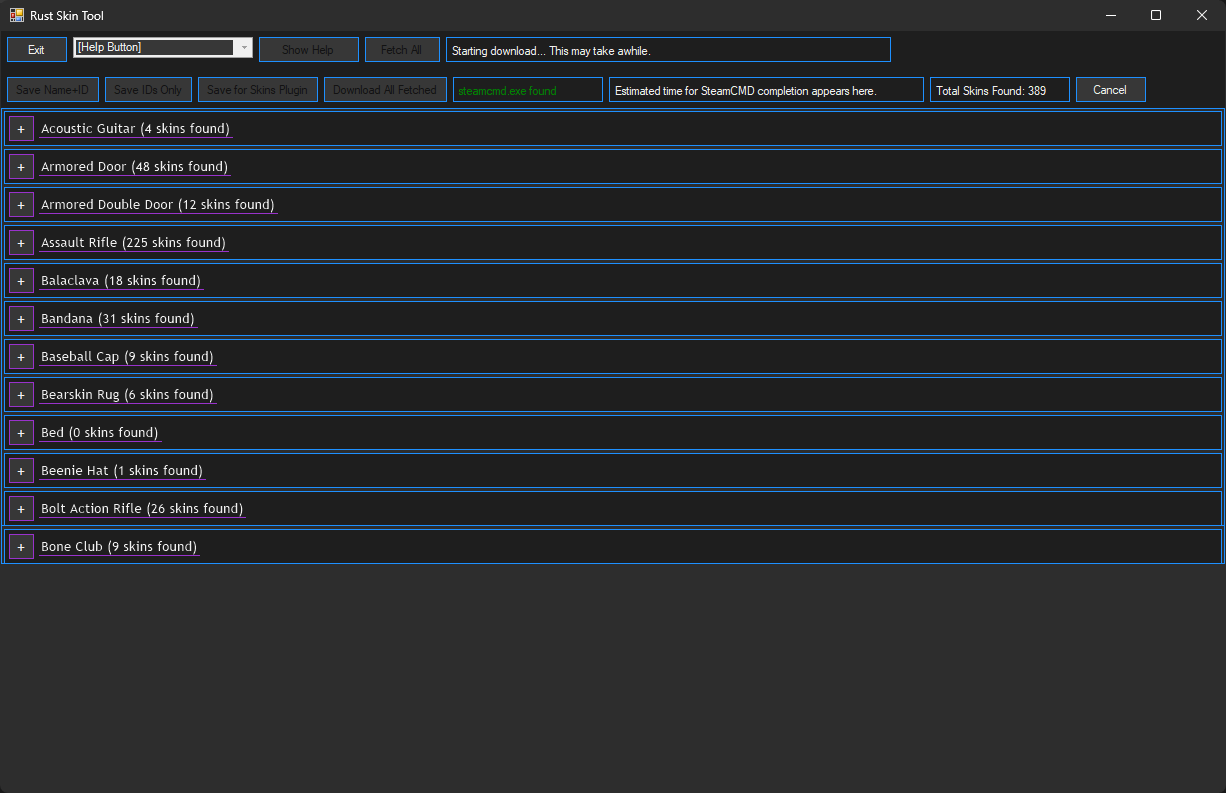1226x793 pixels.
Task: Click the Fetch All button
Action: [x=402, y=50]
